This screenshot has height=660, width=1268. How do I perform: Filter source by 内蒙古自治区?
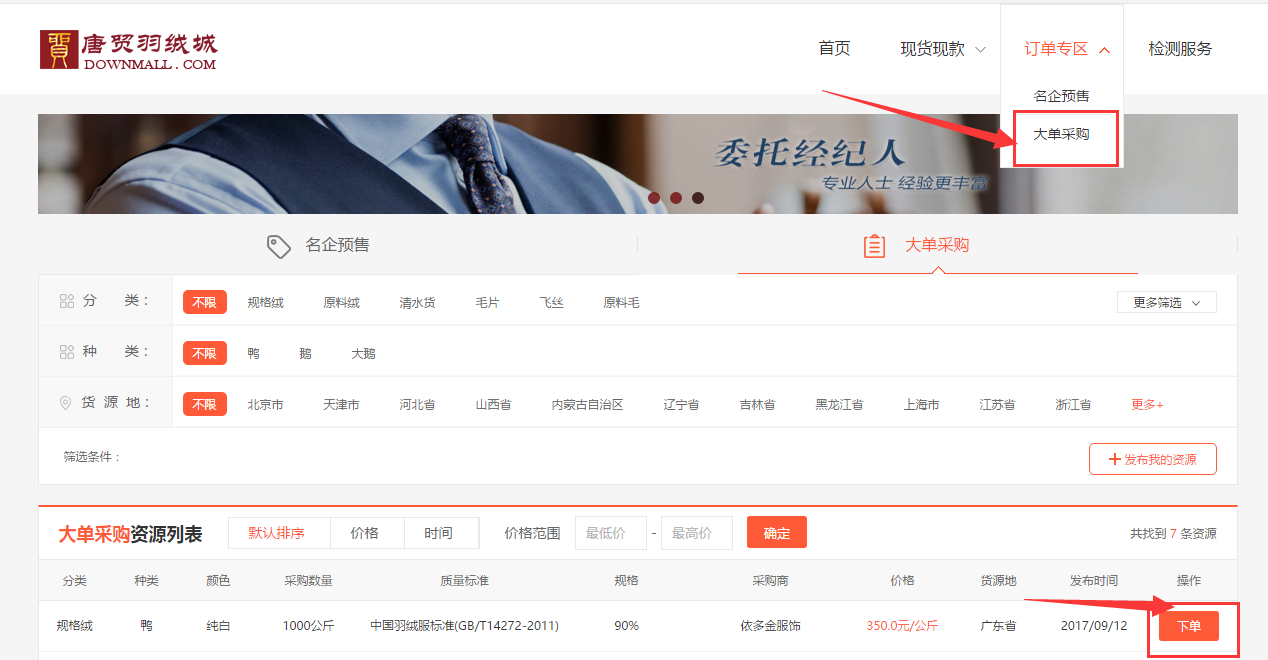pyautogui.click(x=588, y=404)
